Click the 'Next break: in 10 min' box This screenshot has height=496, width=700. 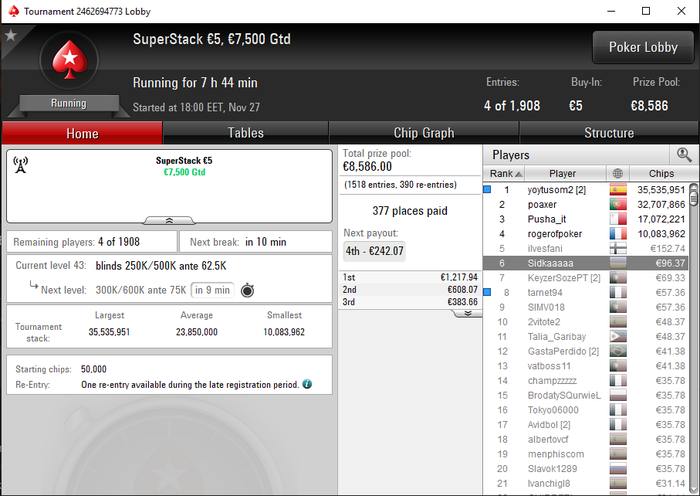pyautogui.click(x=256, y=242)
